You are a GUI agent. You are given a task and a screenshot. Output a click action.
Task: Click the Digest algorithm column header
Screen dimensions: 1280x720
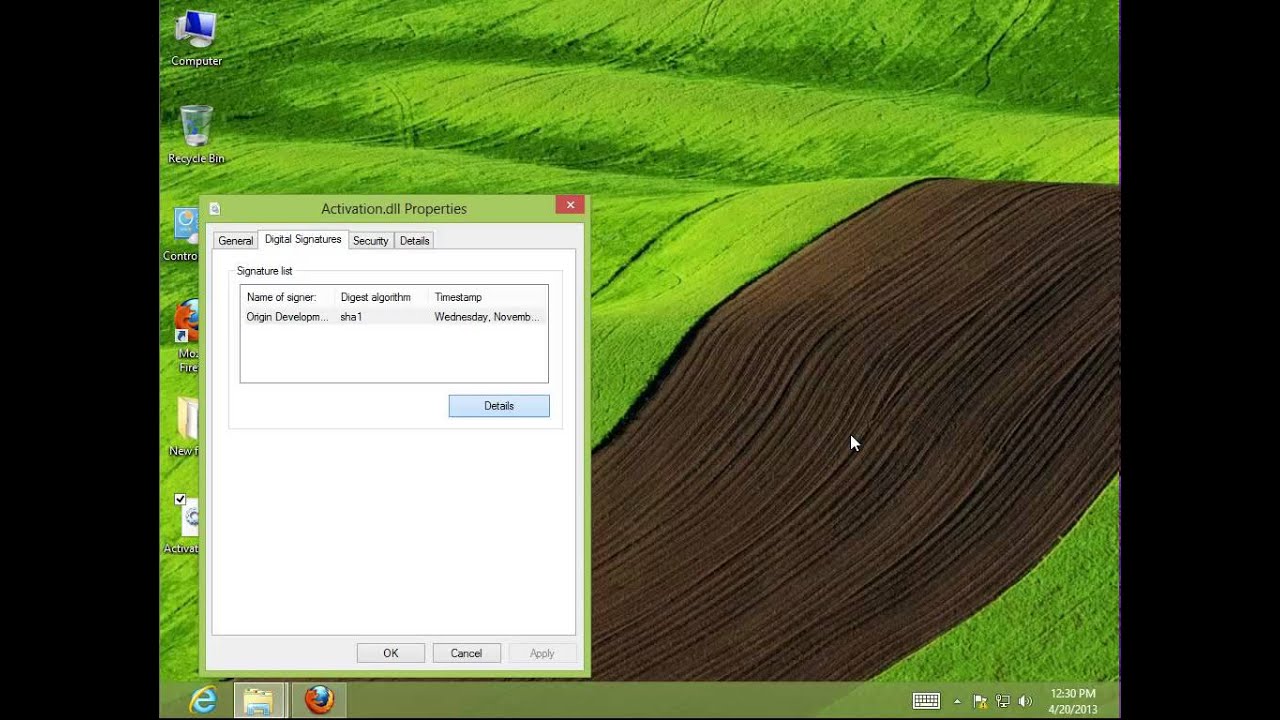click(x=381, y=297)
